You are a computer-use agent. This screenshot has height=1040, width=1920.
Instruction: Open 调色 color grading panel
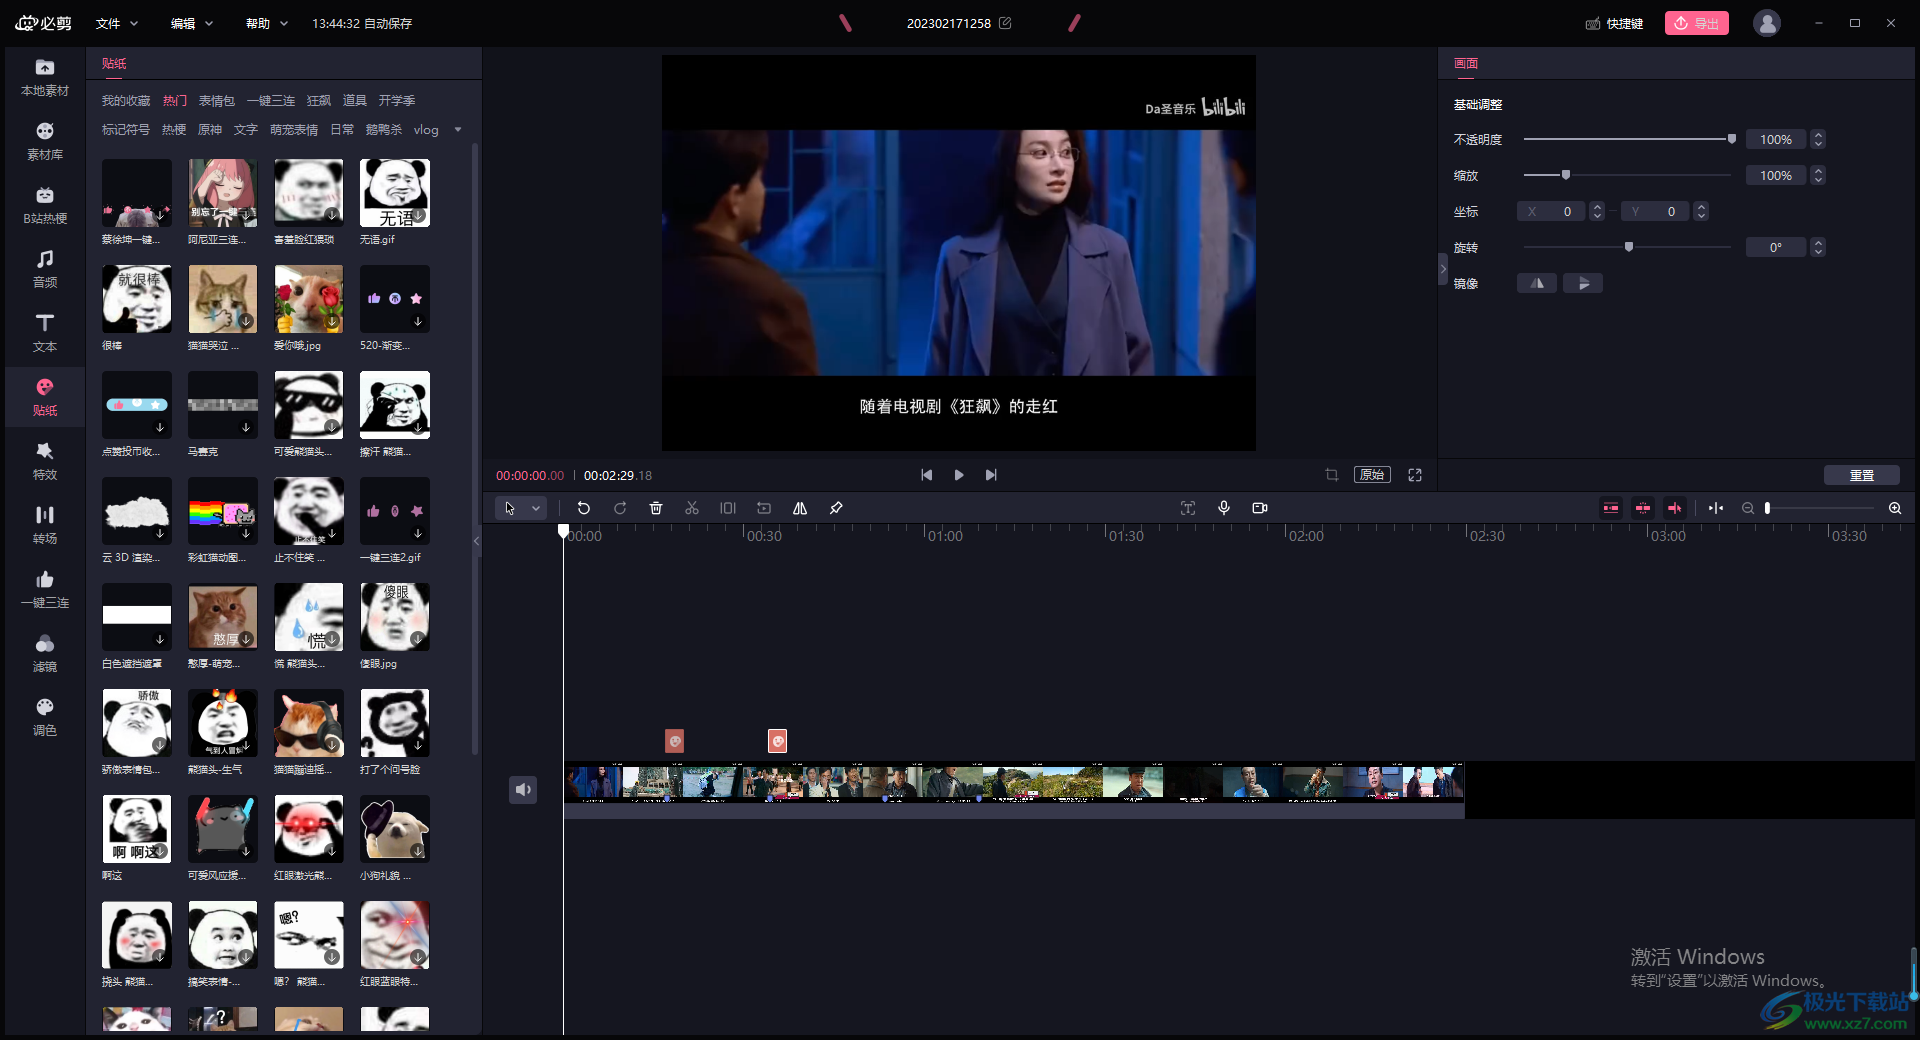pyautogui.click(x=45, y=717)
